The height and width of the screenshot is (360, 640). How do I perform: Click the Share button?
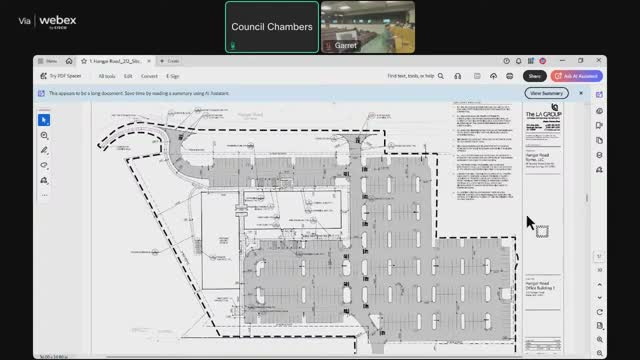(535, 76)
